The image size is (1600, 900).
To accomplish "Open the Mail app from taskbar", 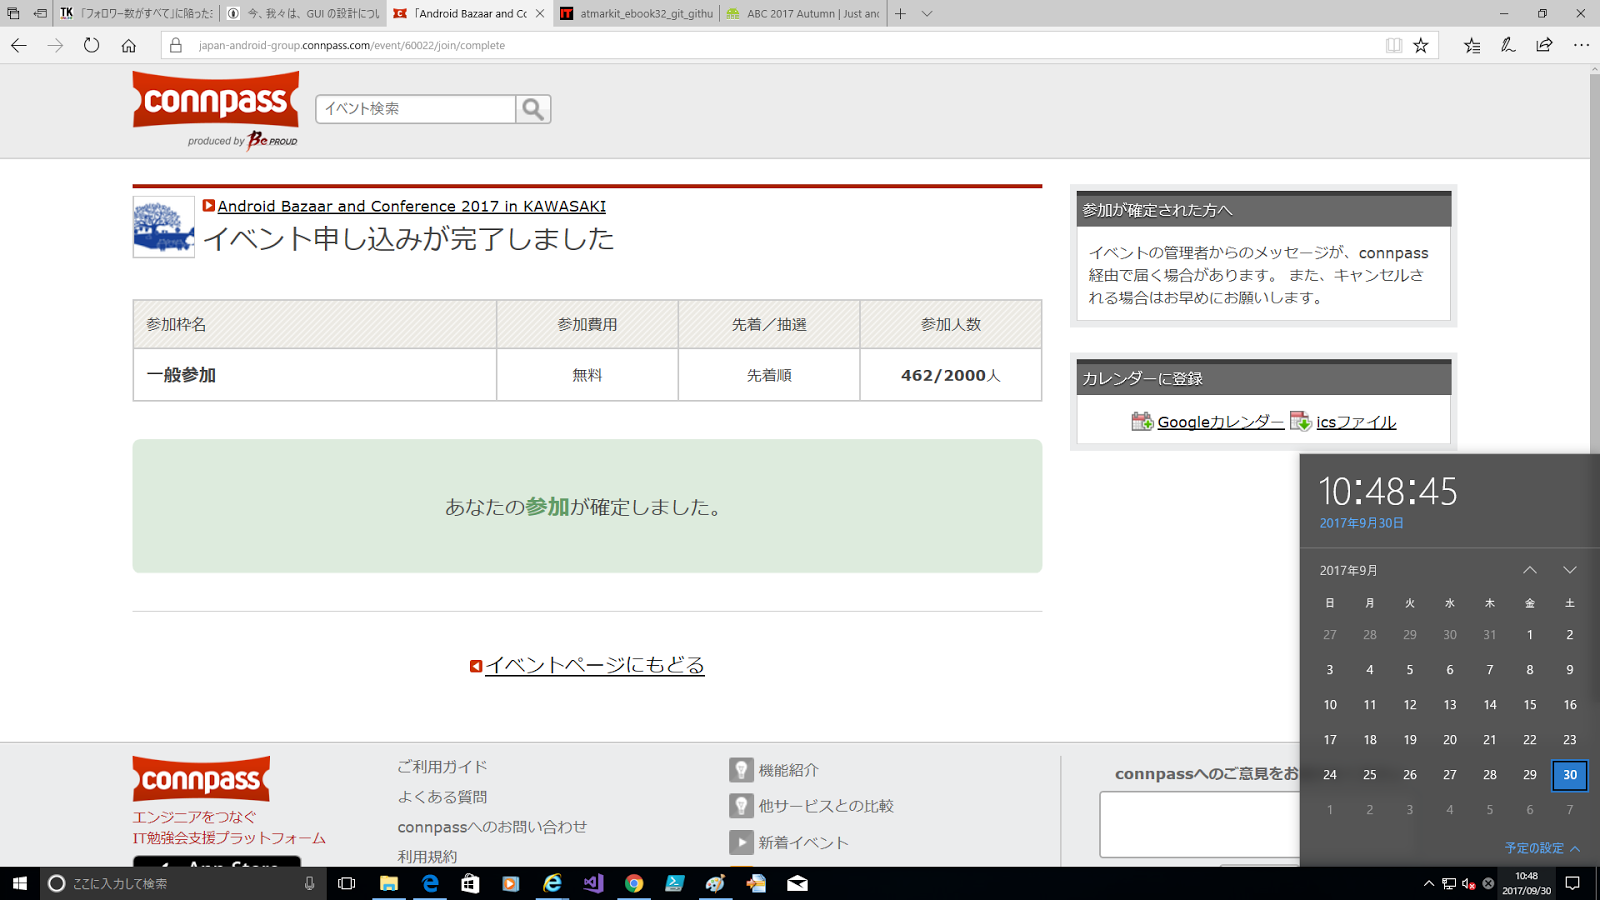I will (x=797, y=883).
